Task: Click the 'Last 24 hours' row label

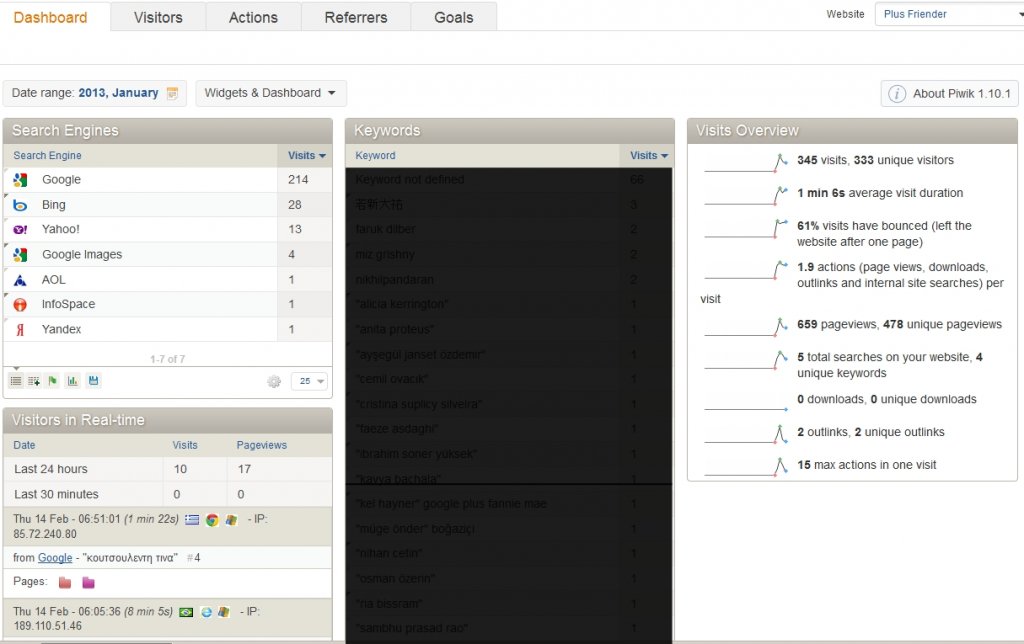Action: pos(51,469)
